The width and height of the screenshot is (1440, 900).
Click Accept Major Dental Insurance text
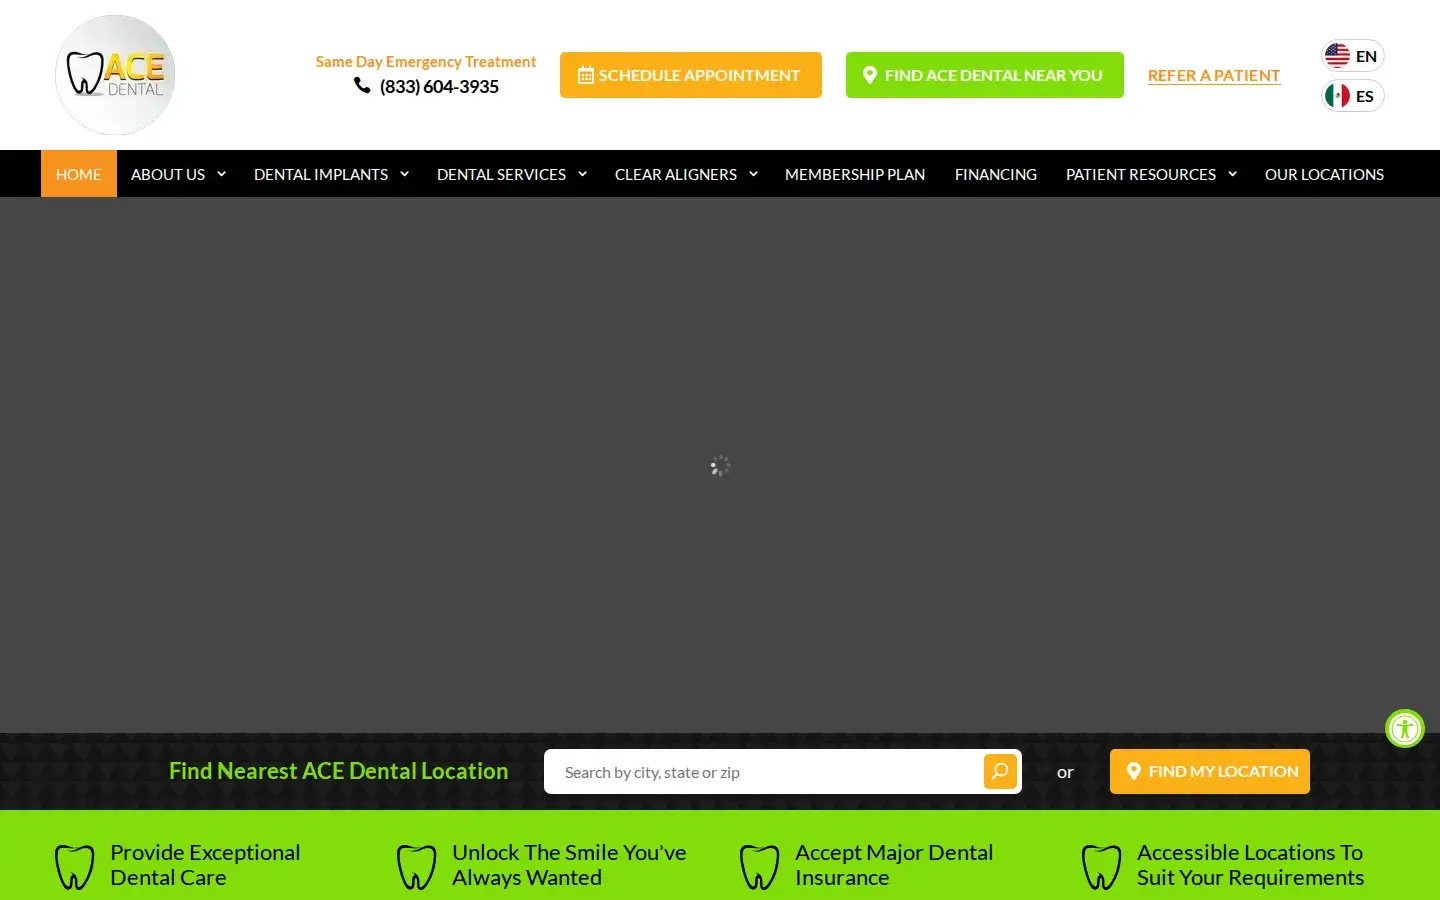(894, 865)
